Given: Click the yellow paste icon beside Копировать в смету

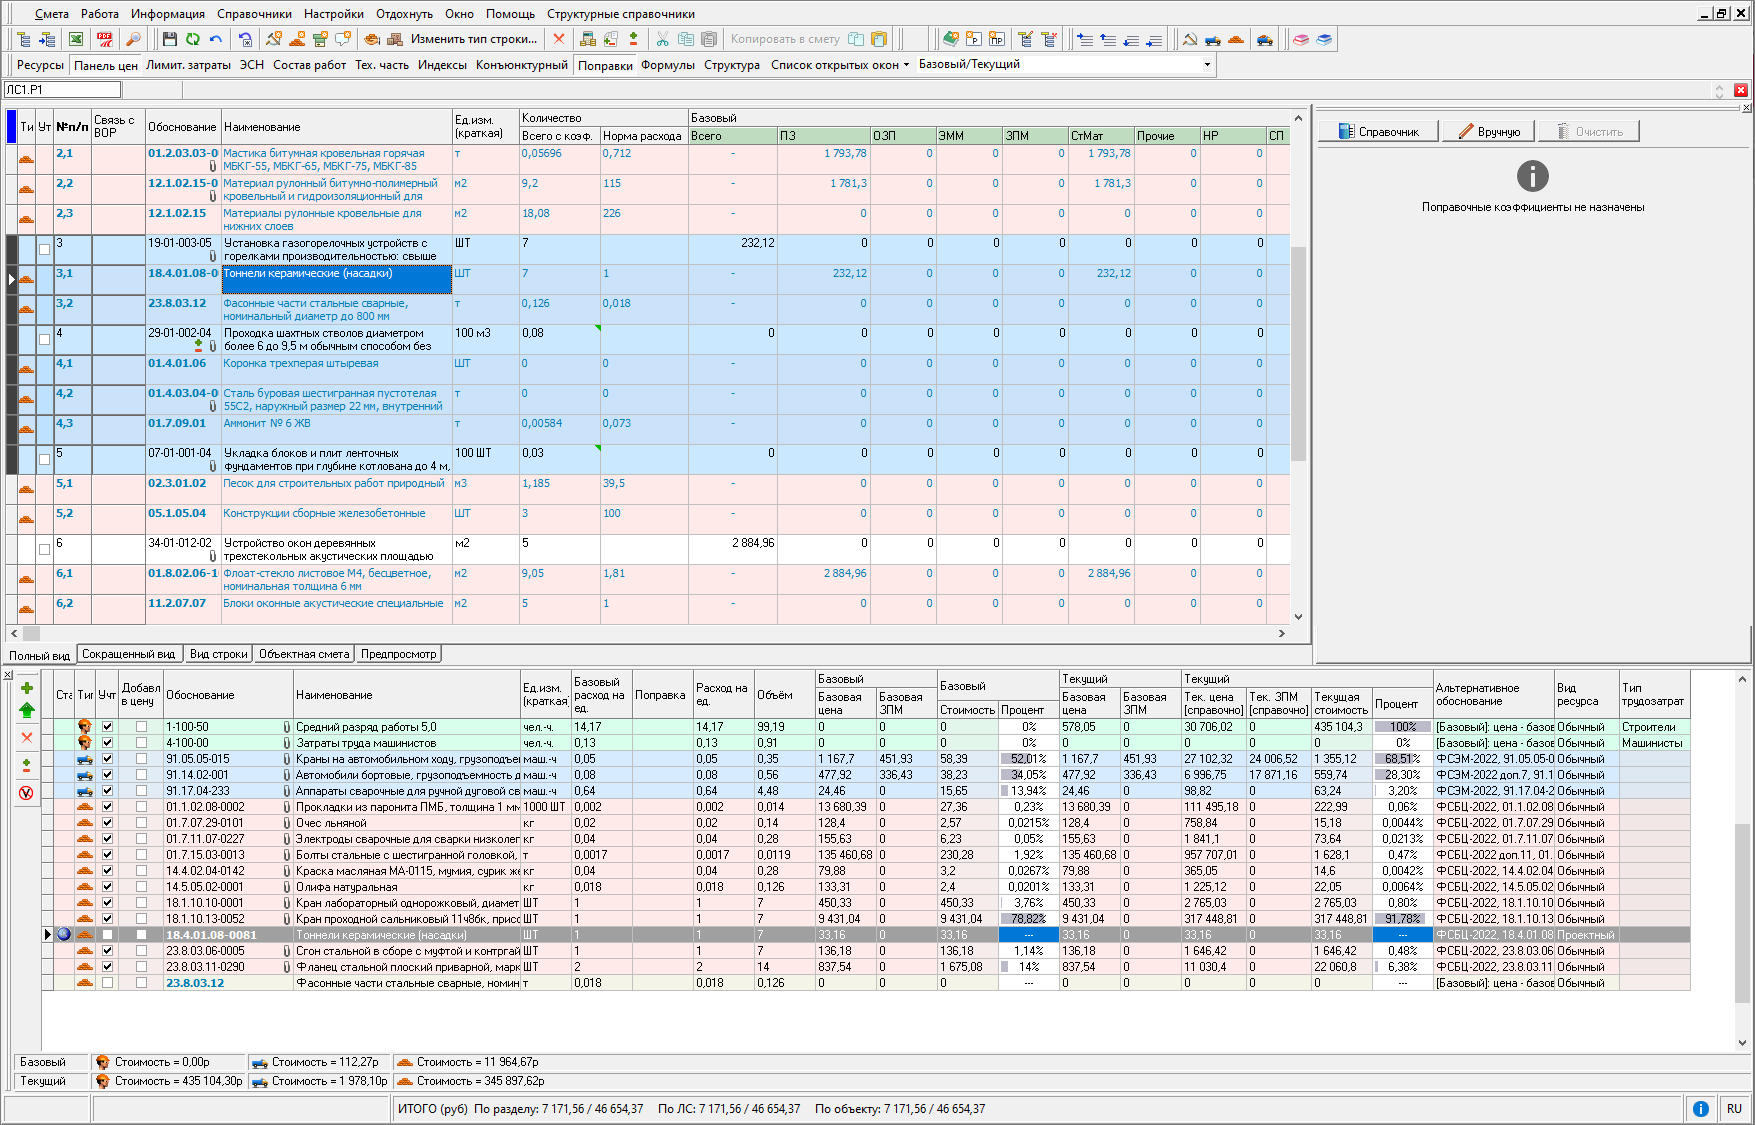Looking at the screenshot, I should 879,39.
